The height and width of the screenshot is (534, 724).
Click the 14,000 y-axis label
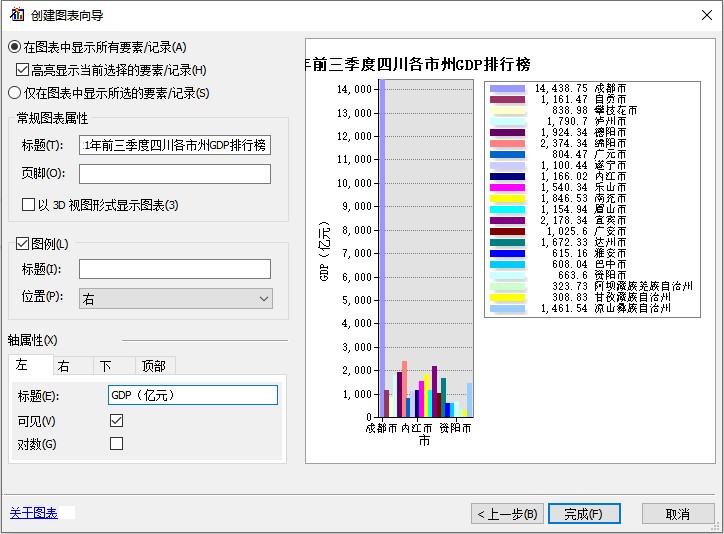(x=354, y=90)
